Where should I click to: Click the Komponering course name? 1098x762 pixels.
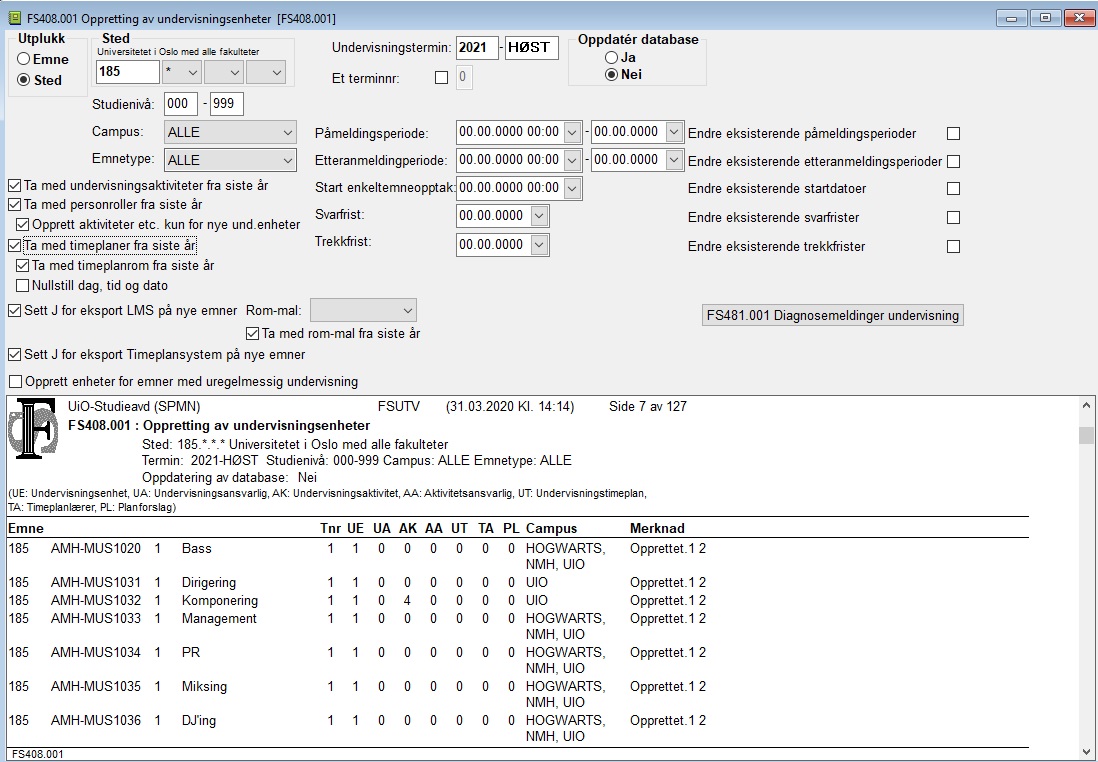pos(220,601)
